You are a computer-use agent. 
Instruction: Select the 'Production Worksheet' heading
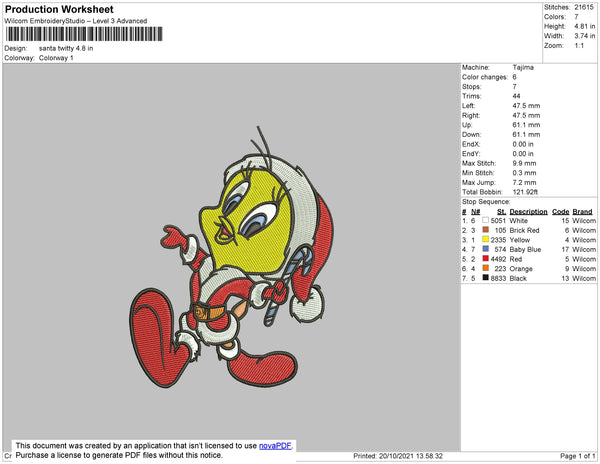59,10
